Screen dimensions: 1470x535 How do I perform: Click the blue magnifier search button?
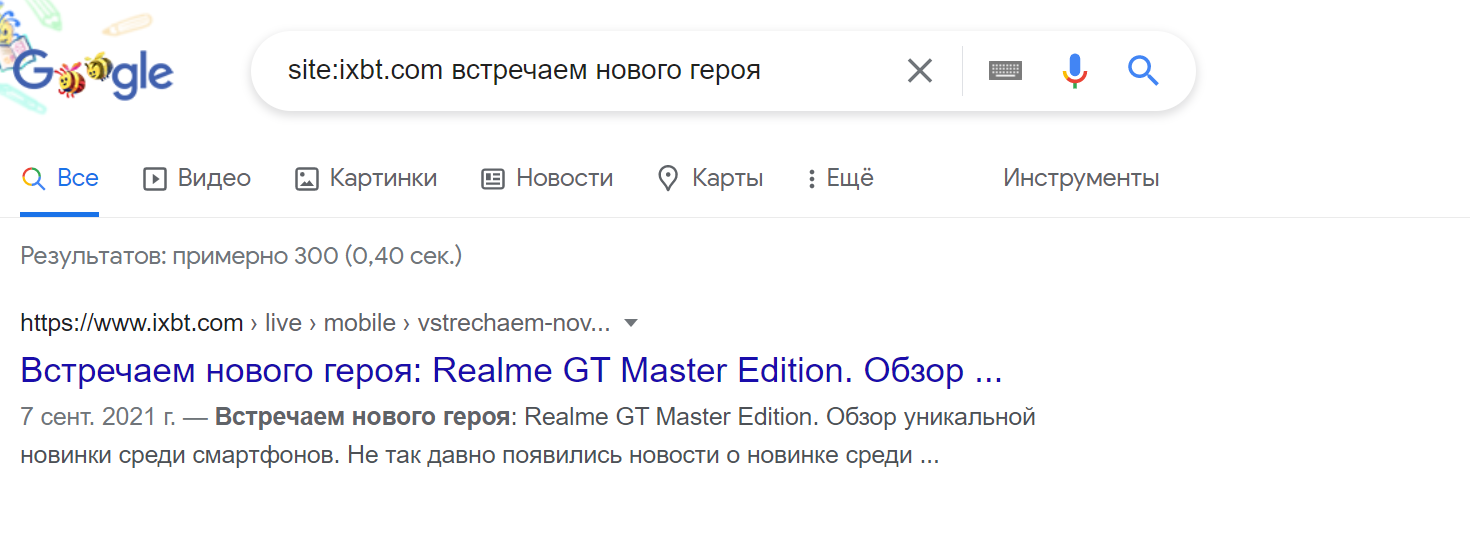point(1143,71)
